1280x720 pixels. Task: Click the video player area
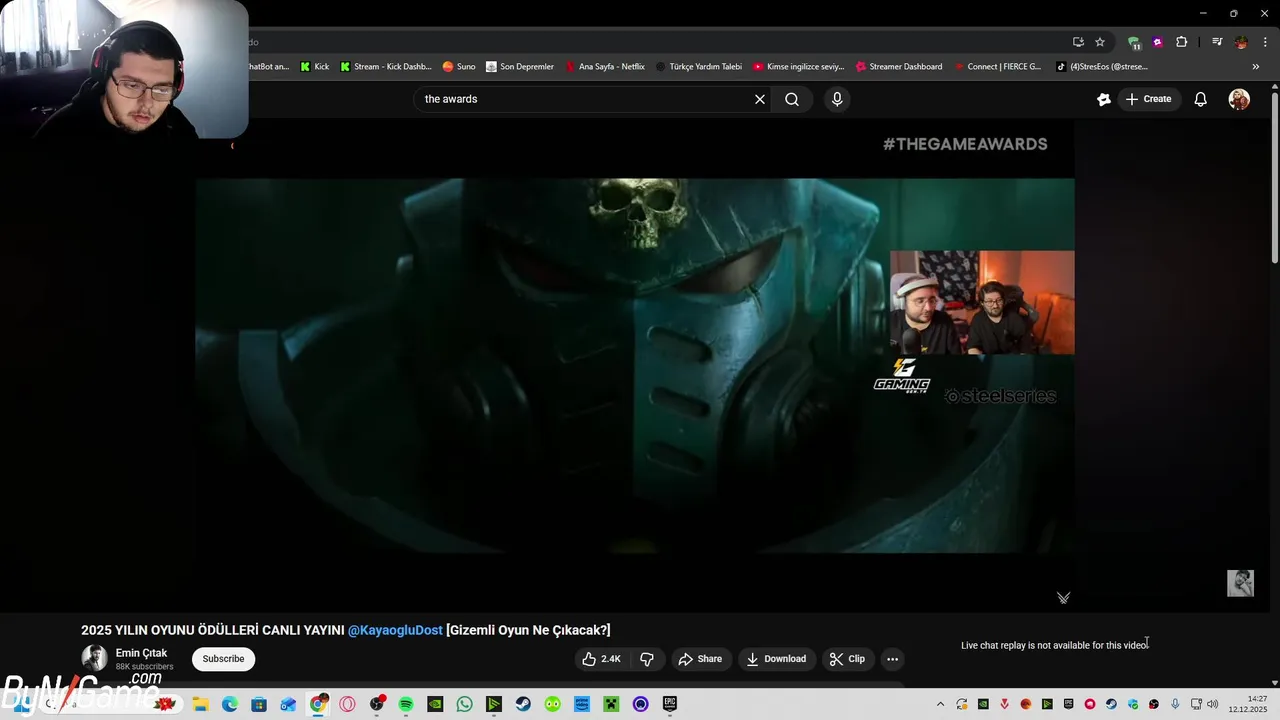635,365
